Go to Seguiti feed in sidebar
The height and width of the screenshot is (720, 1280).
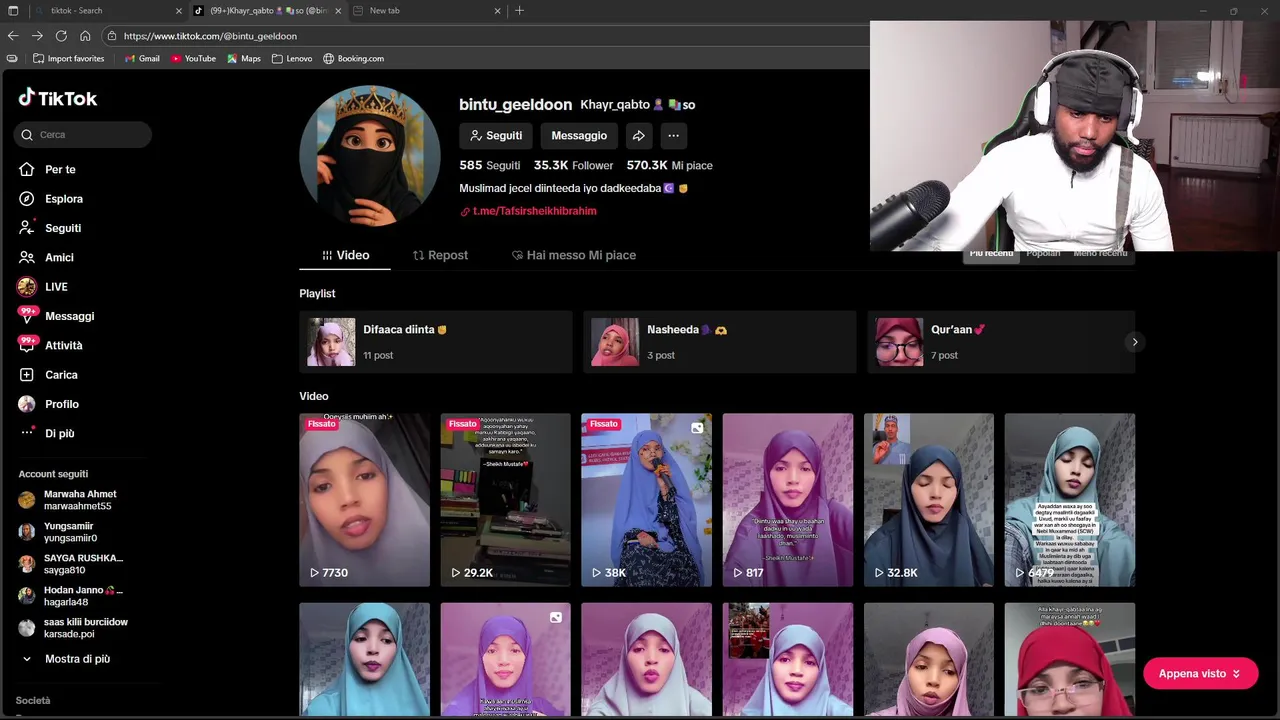pos(50,228)
